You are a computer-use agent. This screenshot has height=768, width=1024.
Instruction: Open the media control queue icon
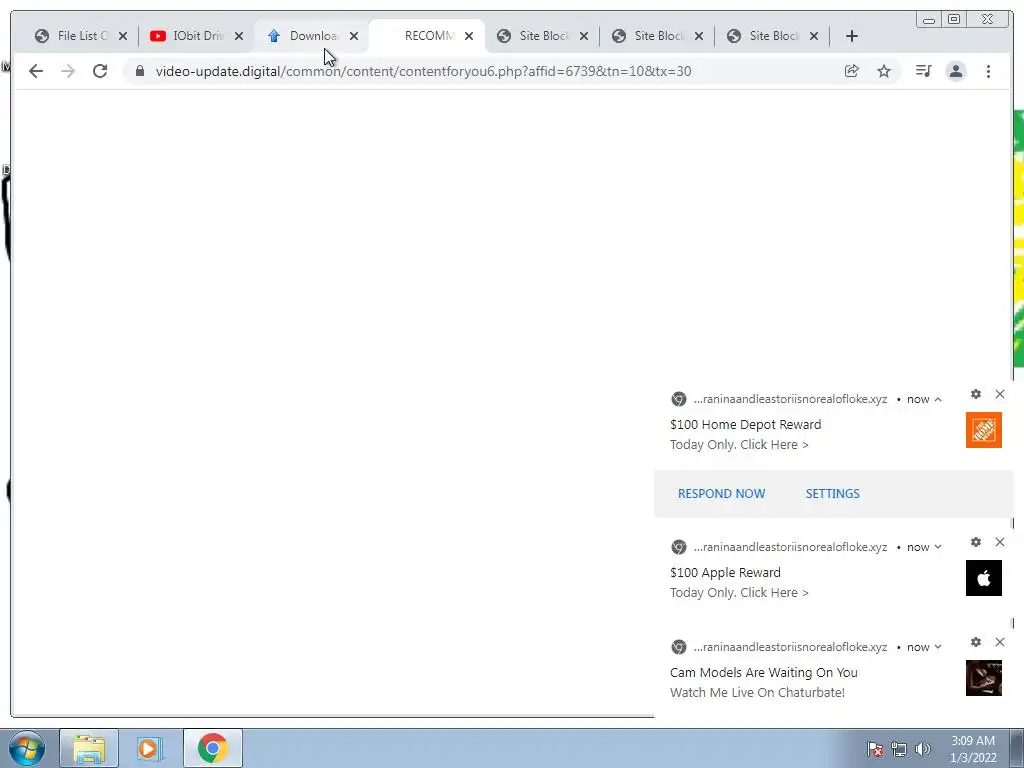923,71
